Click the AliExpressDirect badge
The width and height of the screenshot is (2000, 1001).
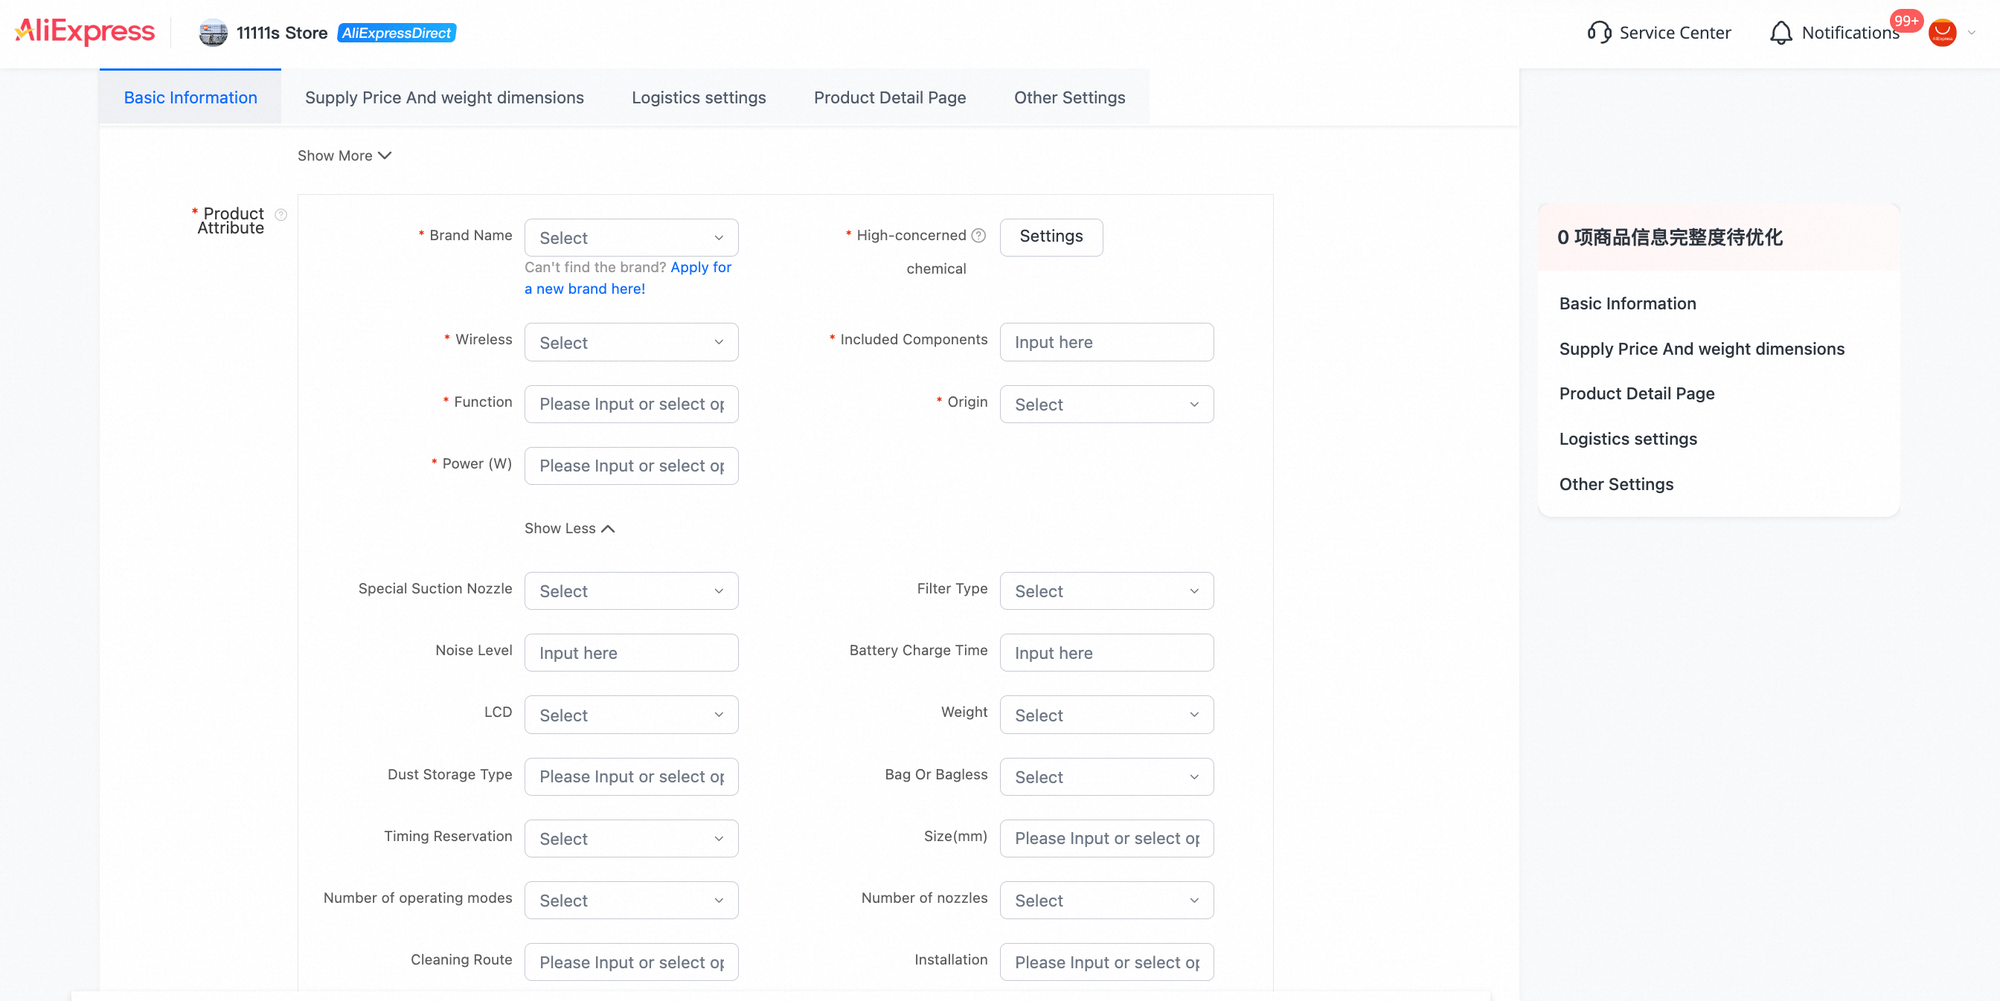tap(397, 33)
